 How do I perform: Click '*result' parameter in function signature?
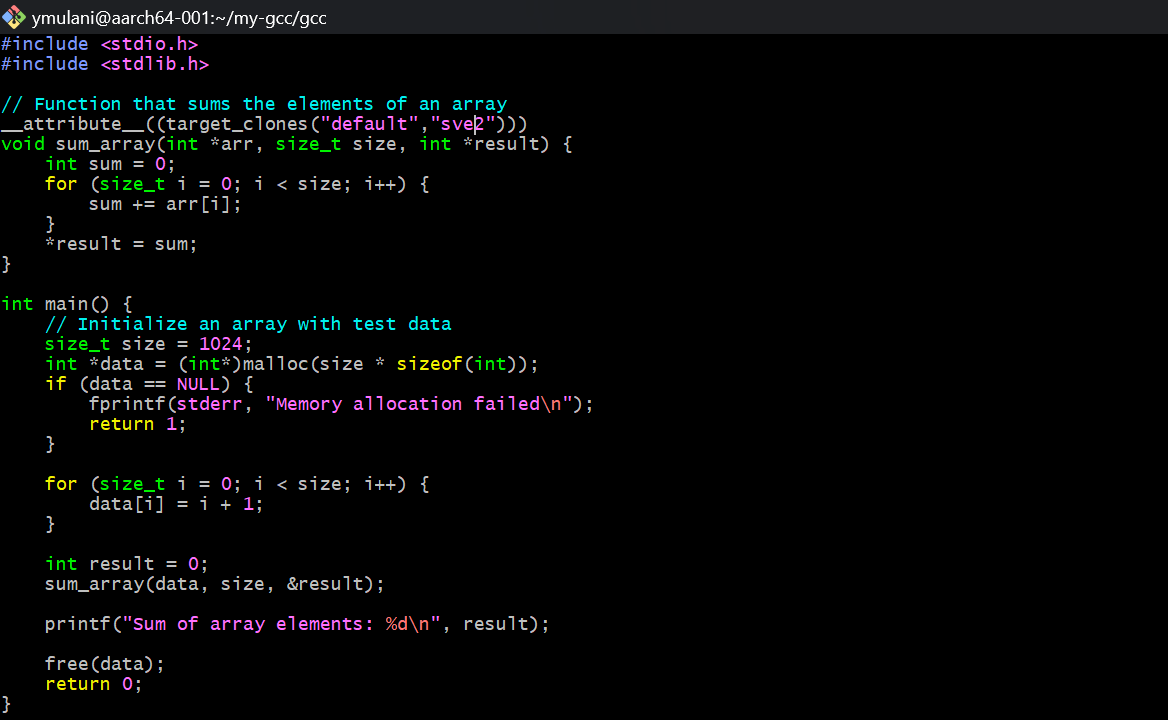(x=506, y=144)
